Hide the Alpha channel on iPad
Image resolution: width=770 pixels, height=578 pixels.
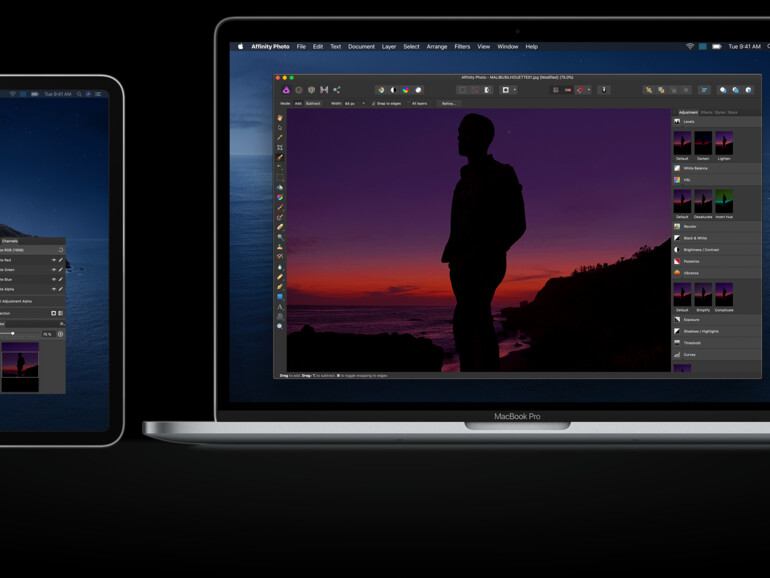[54, 289]
